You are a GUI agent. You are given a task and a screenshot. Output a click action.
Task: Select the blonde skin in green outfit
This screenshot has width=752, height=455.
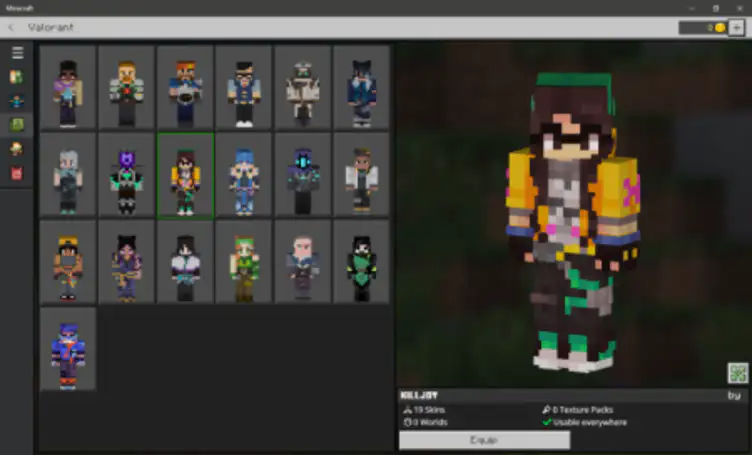tap(244, 263)
